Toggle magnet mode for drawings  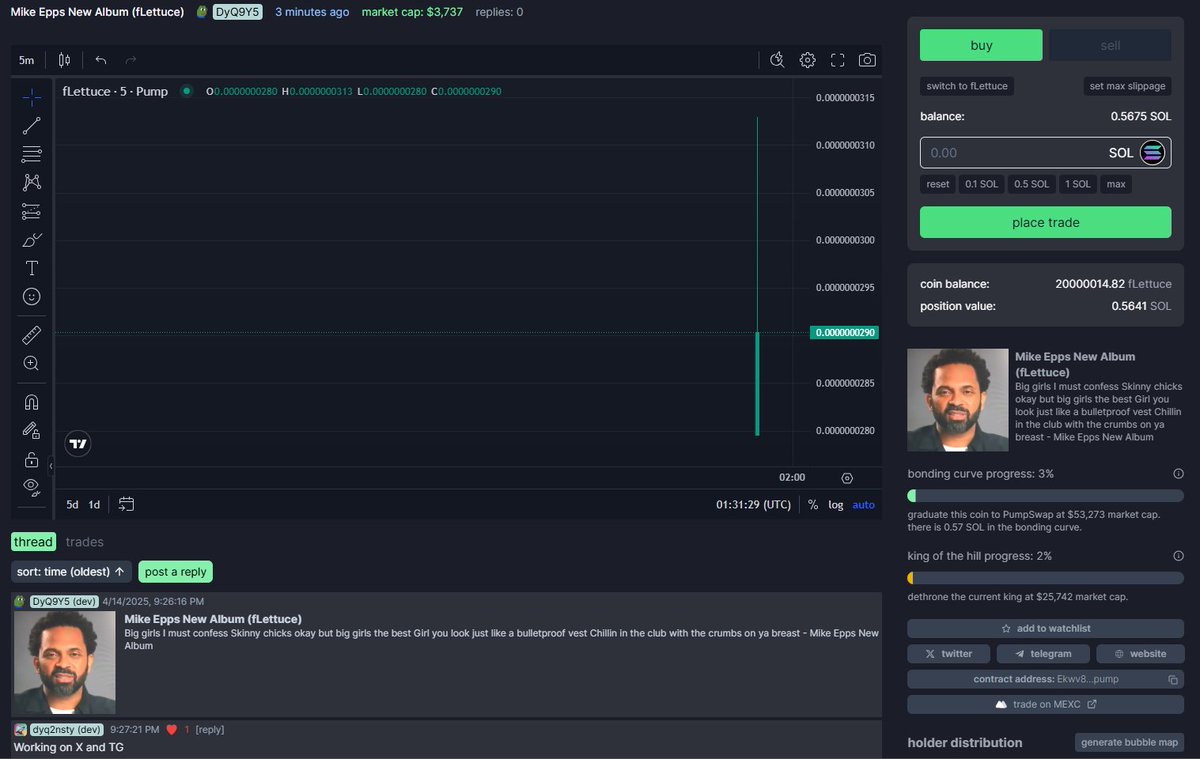click(x=31, y=402)
